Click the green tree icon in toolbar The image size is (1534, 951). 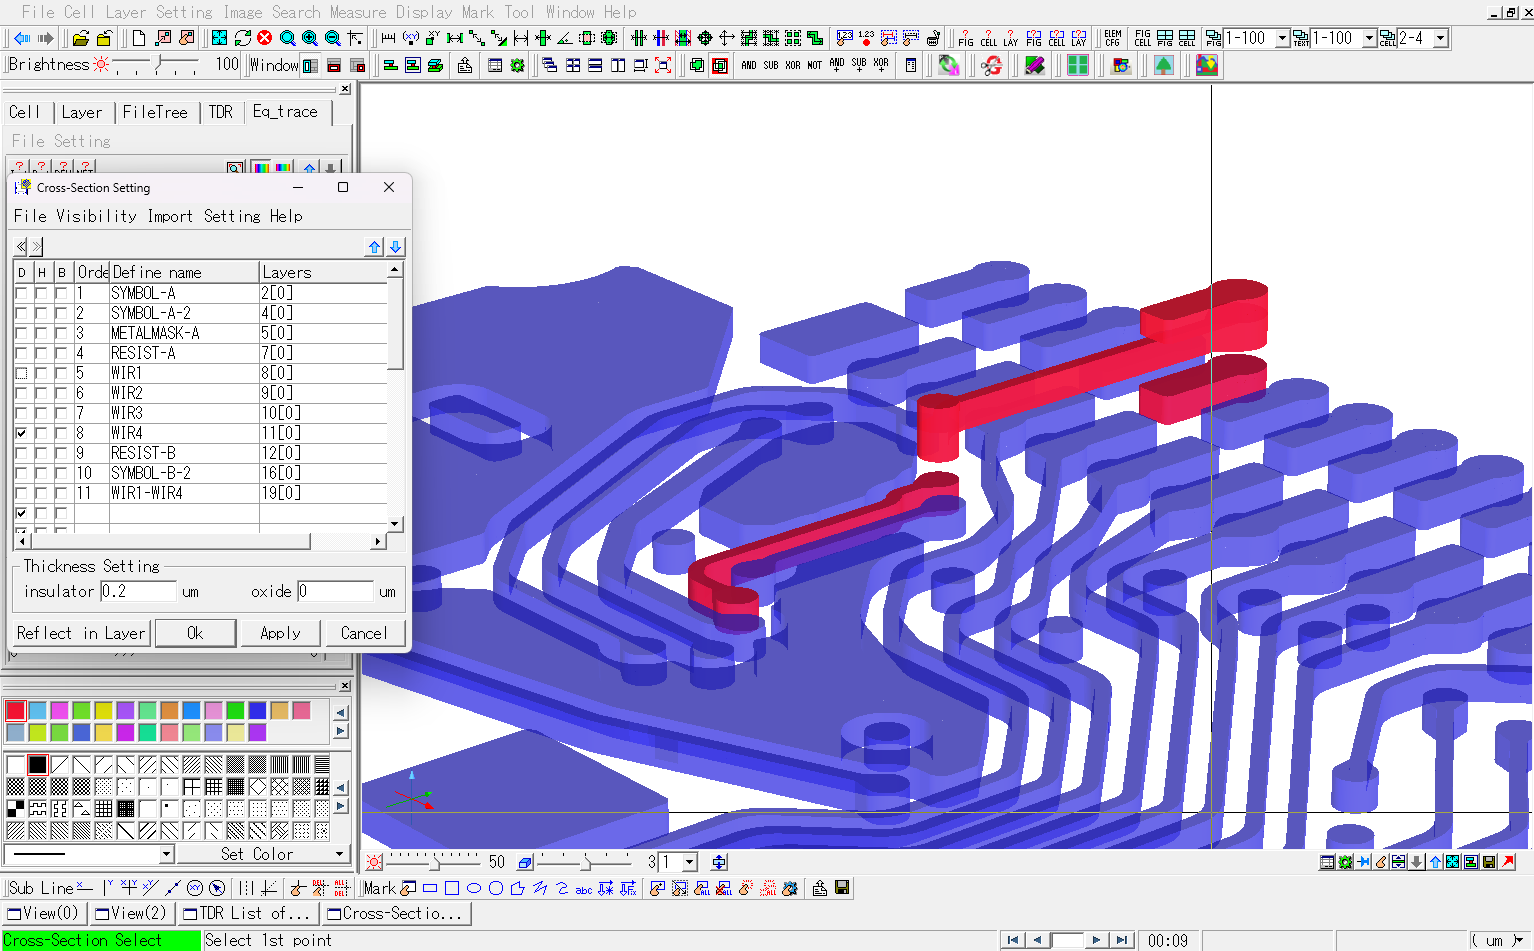point(1164,65)
